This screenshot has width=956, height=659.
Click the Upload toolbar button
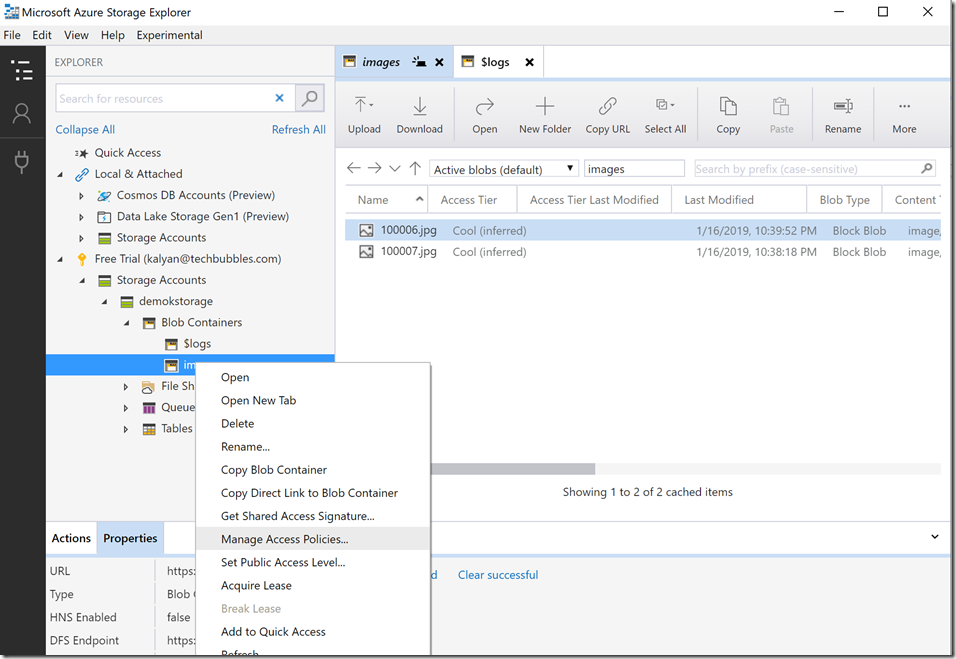tap(364, 115)
